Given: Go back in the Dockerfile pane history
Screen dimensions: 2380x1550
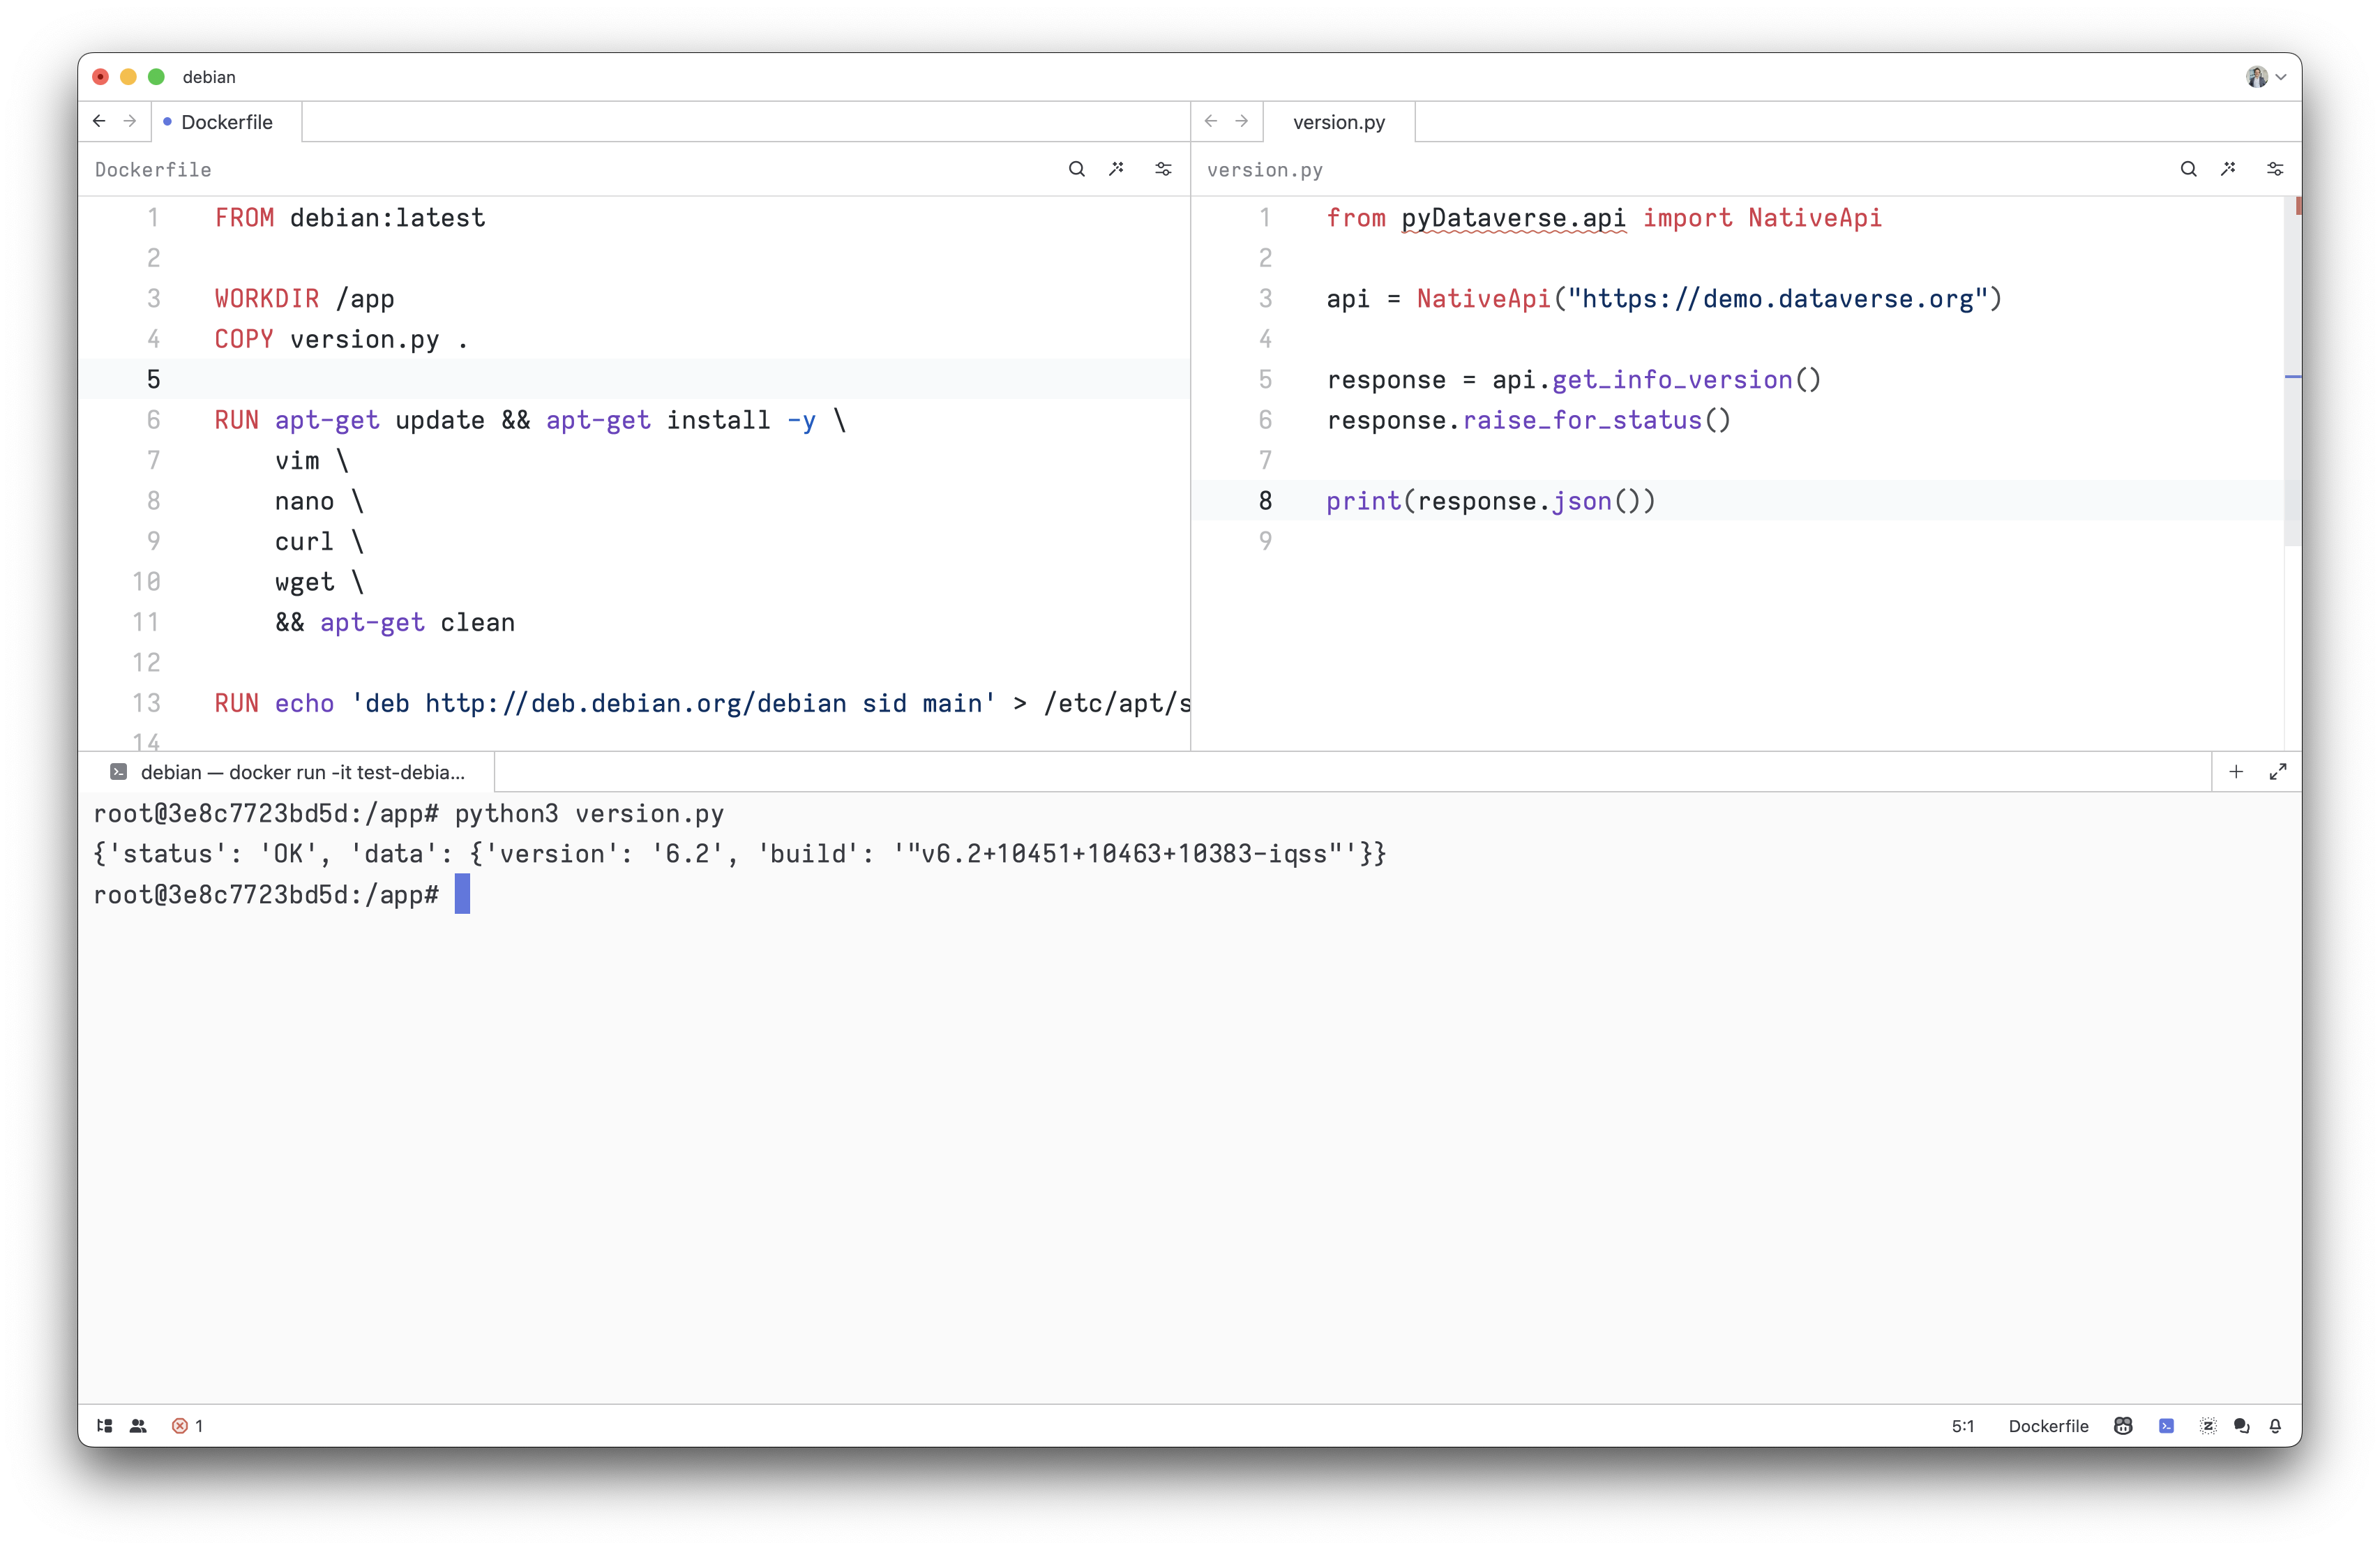Looking at the screenshot, I should coord(99,121).
